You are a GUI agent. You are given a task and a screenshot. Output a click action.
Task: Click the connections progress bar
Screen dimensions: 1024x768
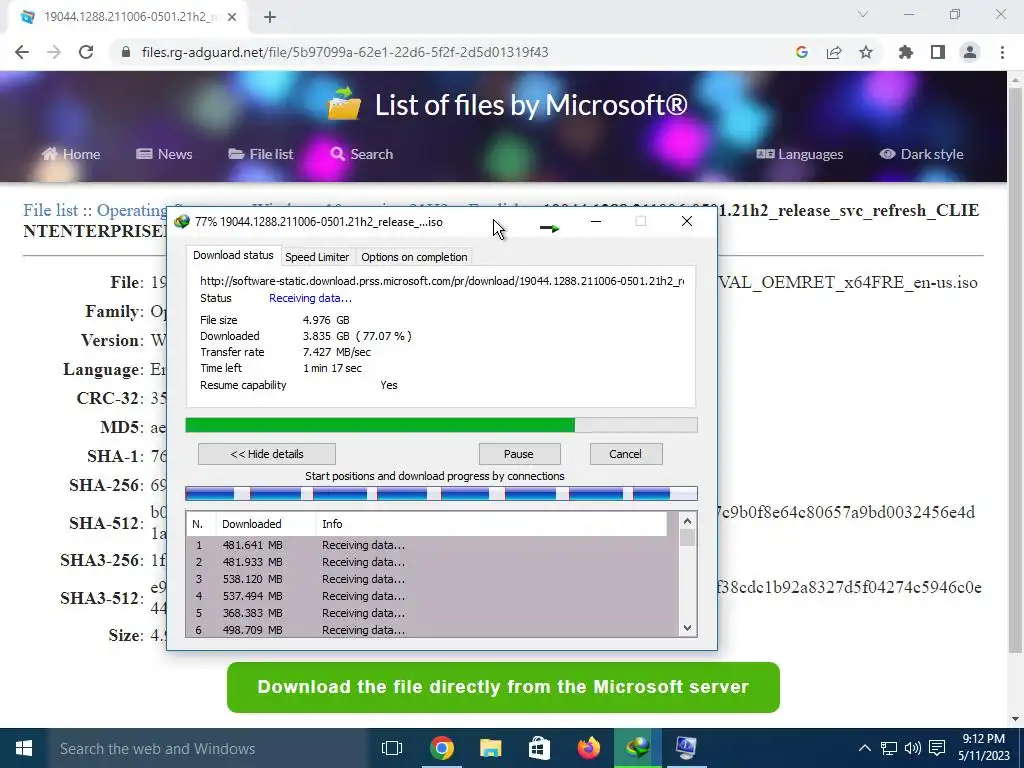click(441, 494)
